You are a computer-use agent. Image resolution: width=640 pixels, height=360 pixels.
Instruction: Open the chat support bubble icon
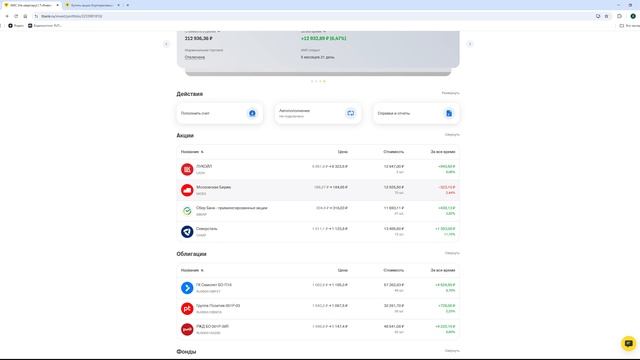629,343
